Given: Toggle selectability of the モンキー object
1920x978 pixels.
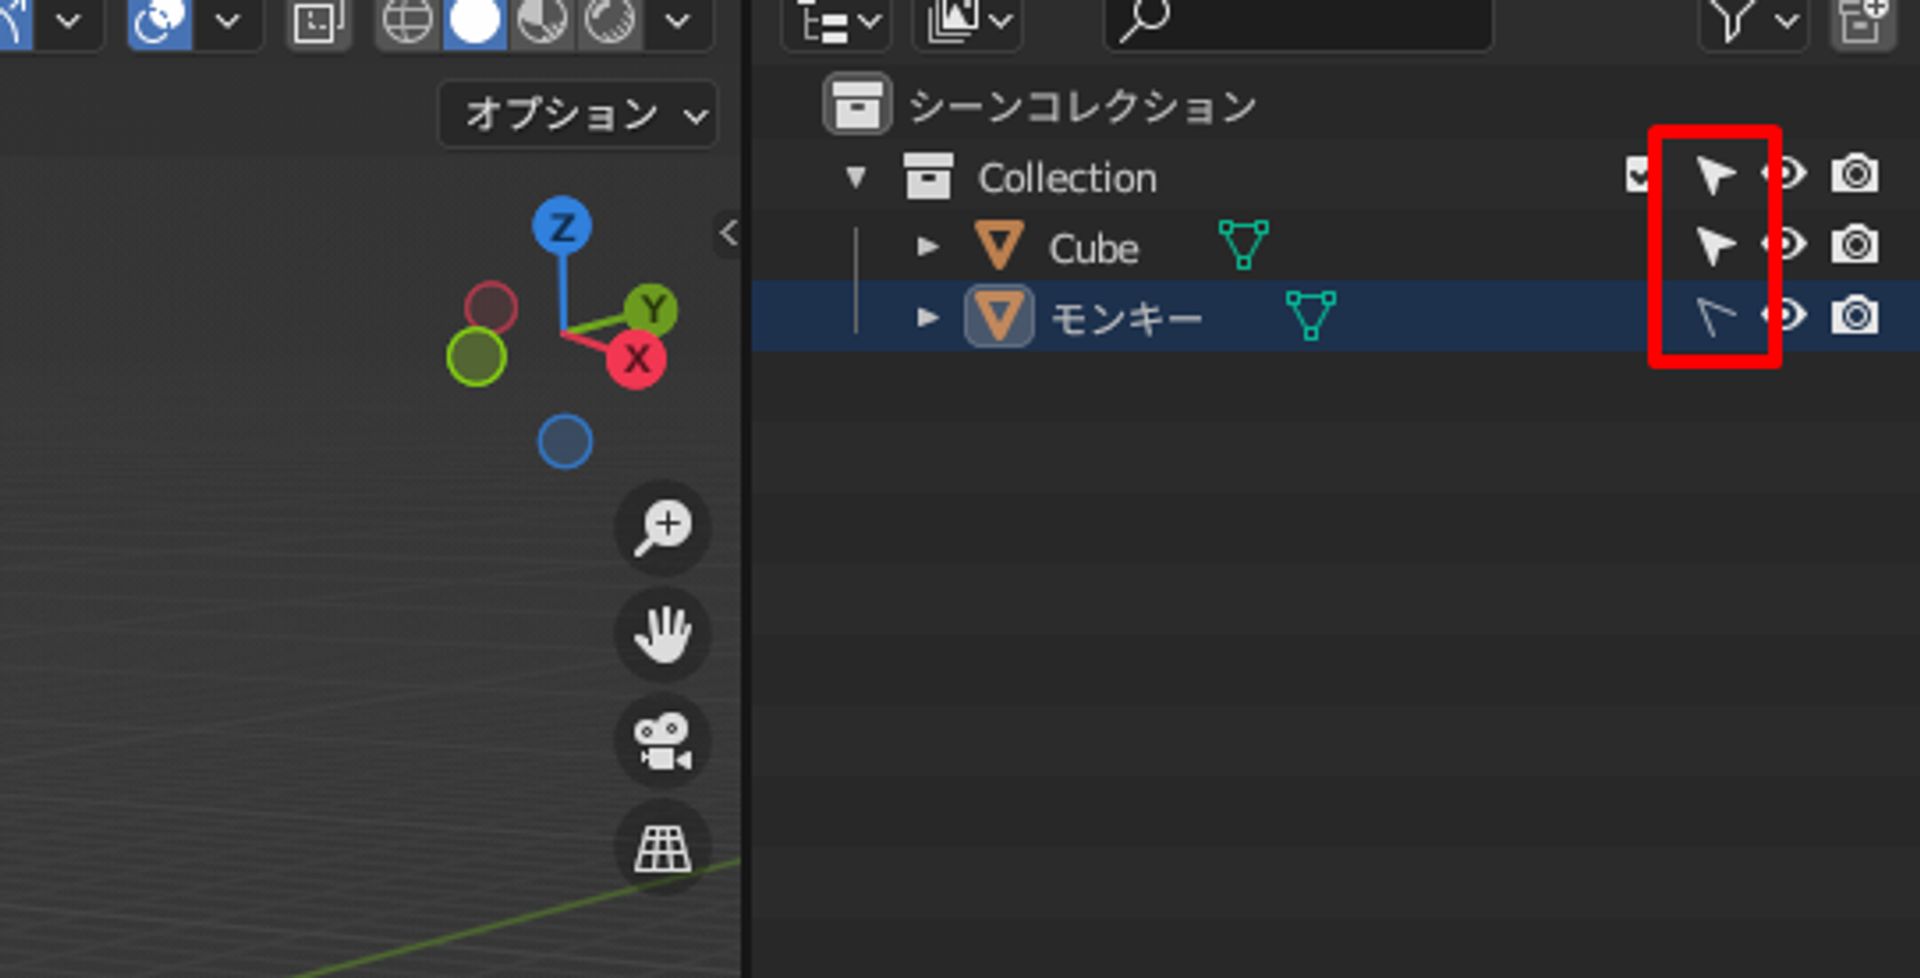Looking at the screenshot, I should click(x=1714, y=316).
